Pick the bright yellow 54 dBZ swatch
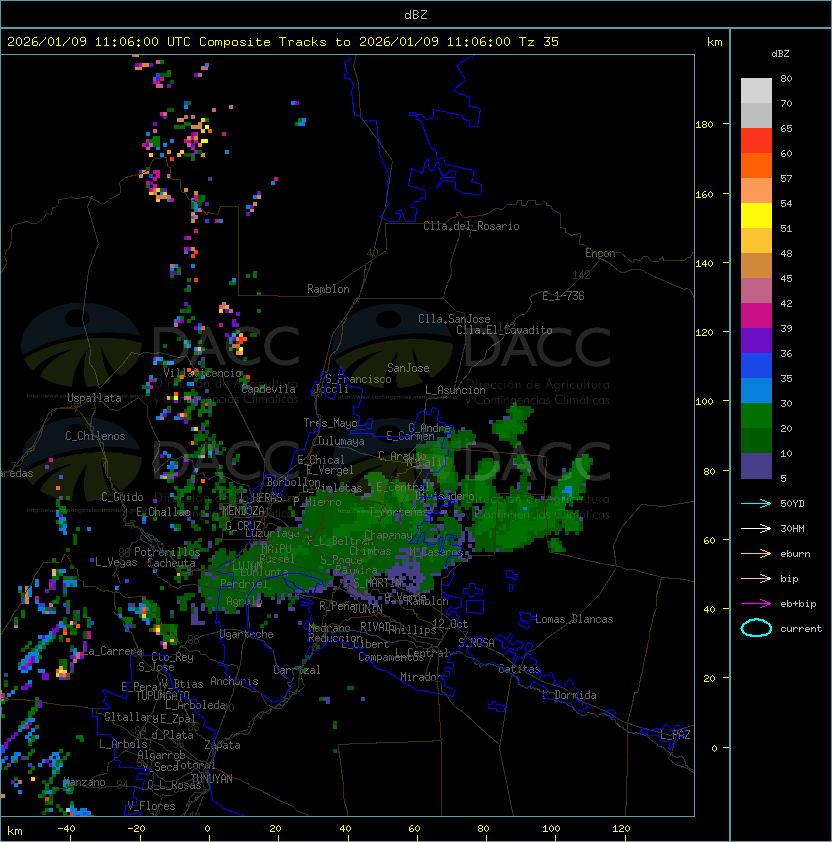The image size is (832, 842). [x=756, y=215]
